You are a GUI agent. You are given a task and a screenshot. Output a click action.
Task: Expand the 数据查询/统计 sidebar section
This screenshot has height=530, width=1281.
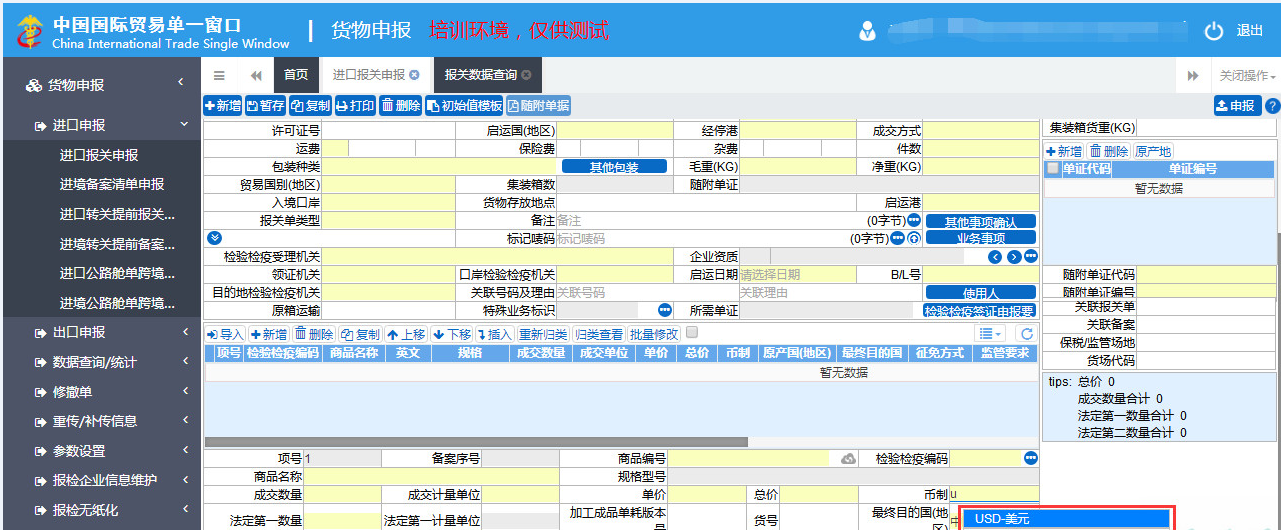(100, 362)
